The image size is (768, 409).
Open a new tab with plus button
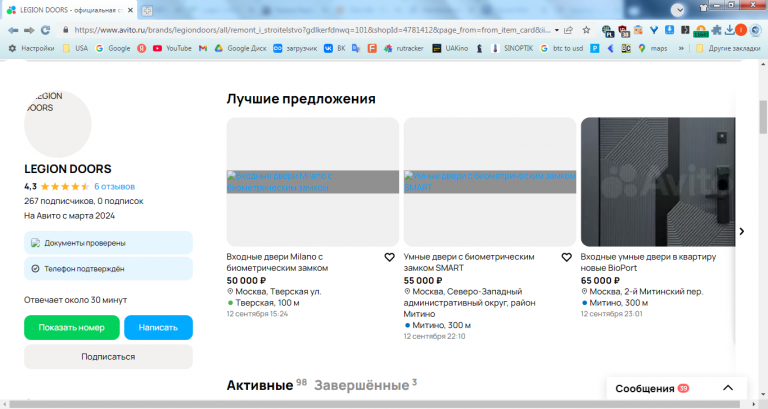[147, 10]
